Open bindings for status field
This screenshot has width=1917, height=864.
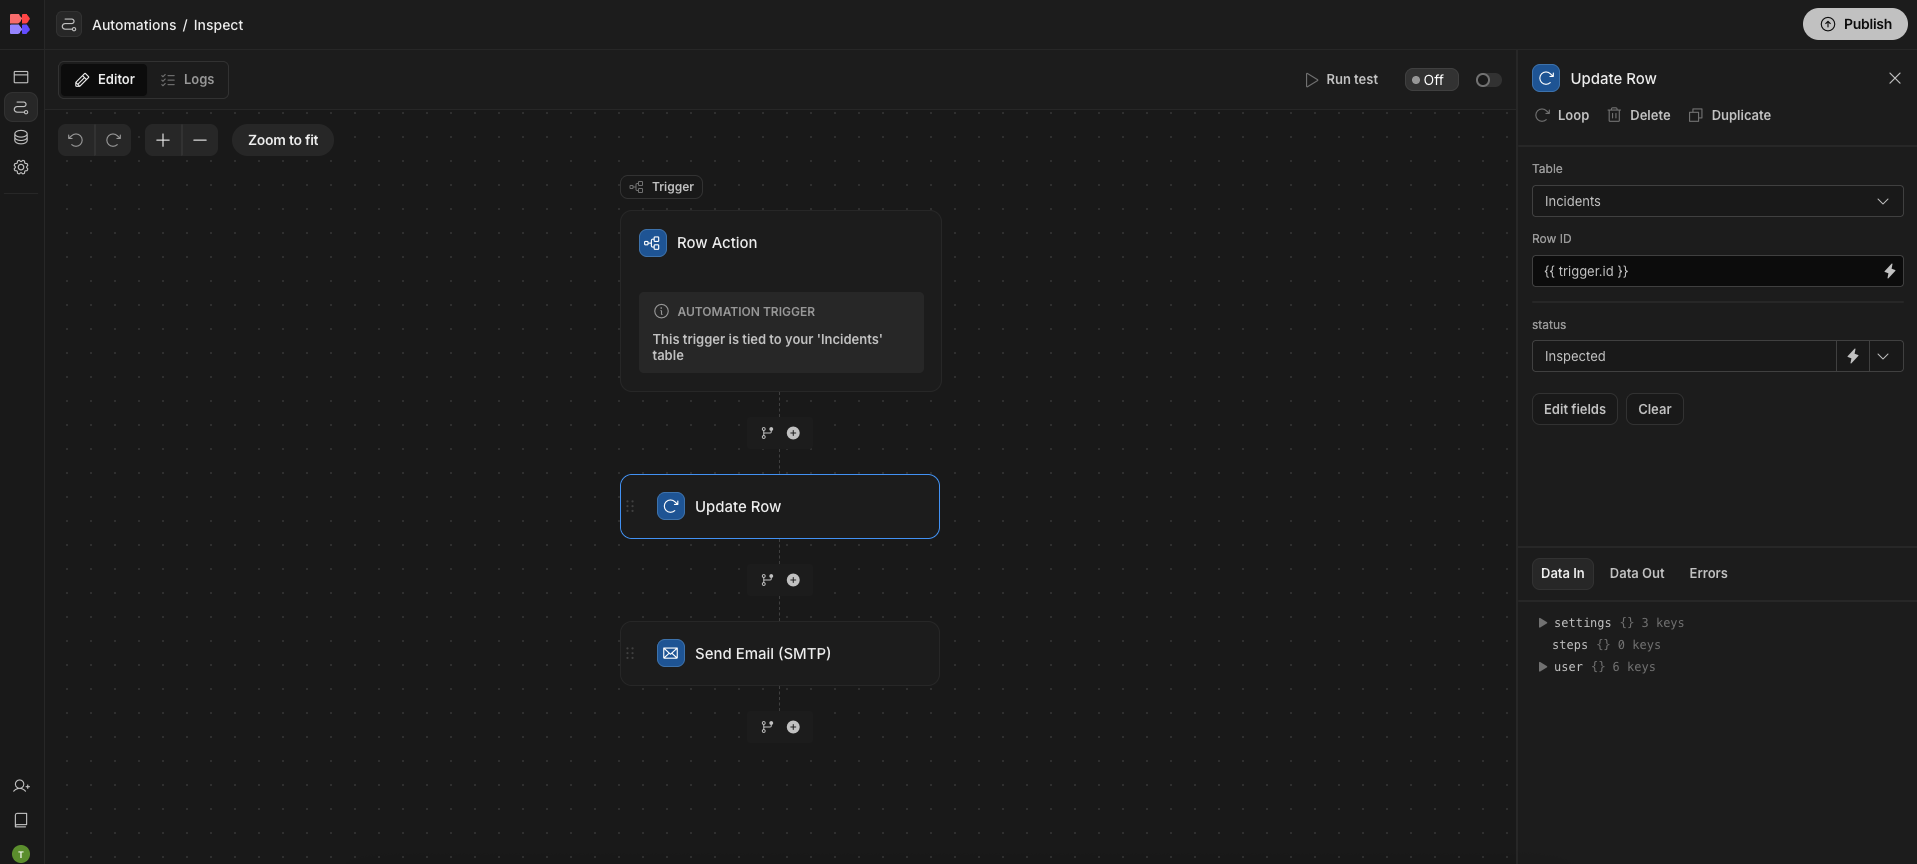pyautogui.click(x=1853, y=356)
